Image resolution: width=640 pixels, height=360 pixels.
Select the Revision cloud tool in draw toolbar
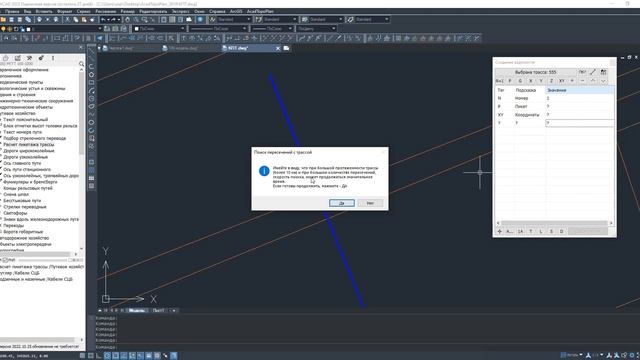(91, 106)
